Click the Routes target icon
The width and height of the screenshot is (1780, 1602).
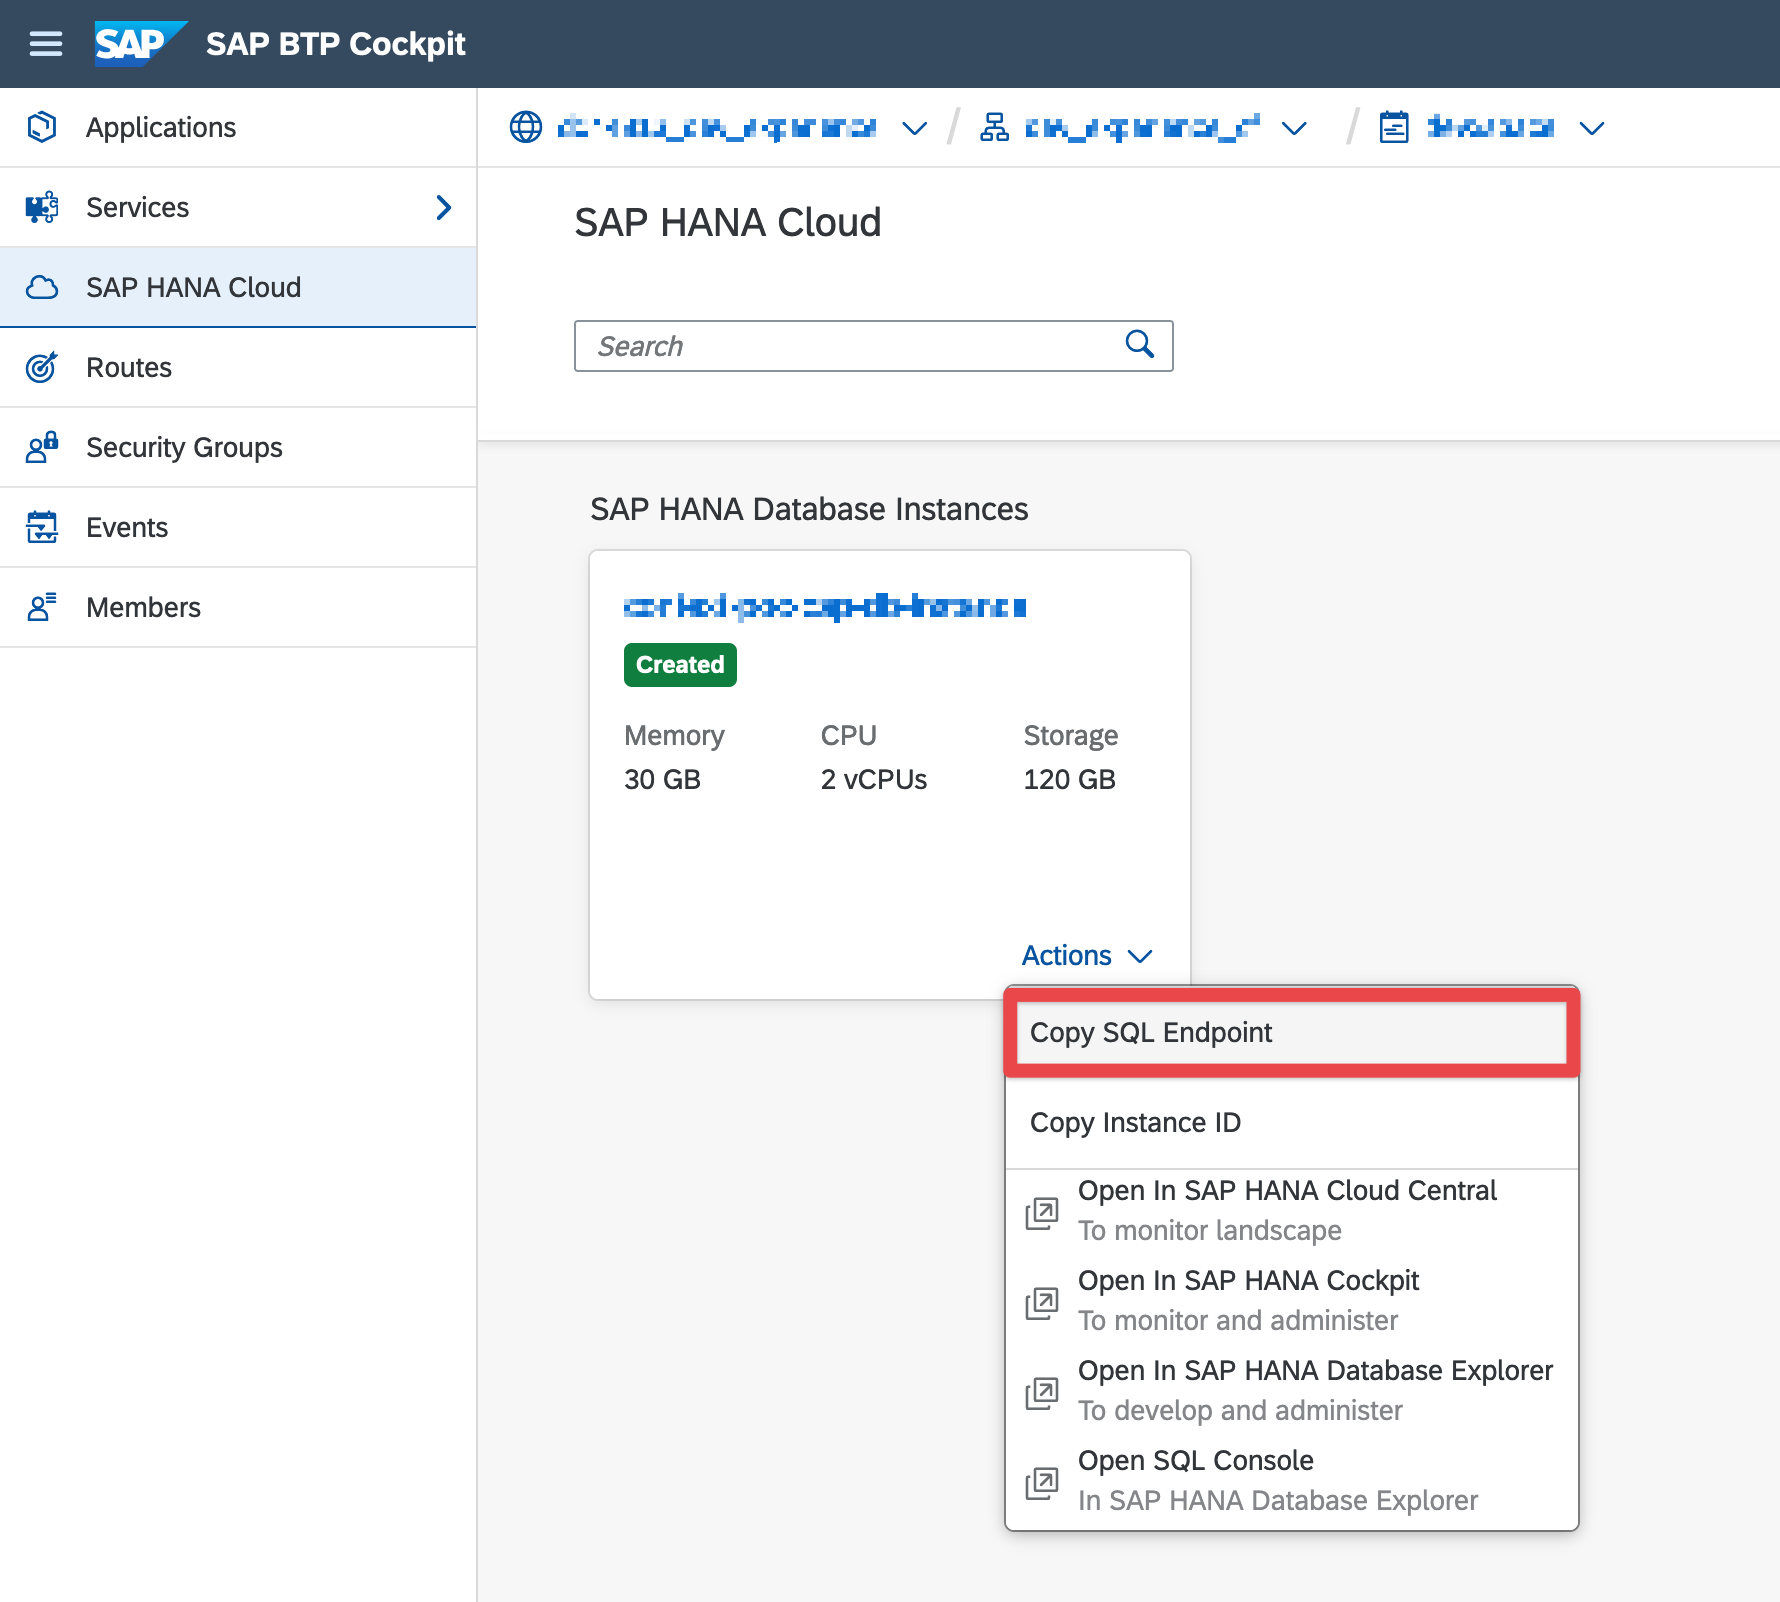(x=41, y=367)
